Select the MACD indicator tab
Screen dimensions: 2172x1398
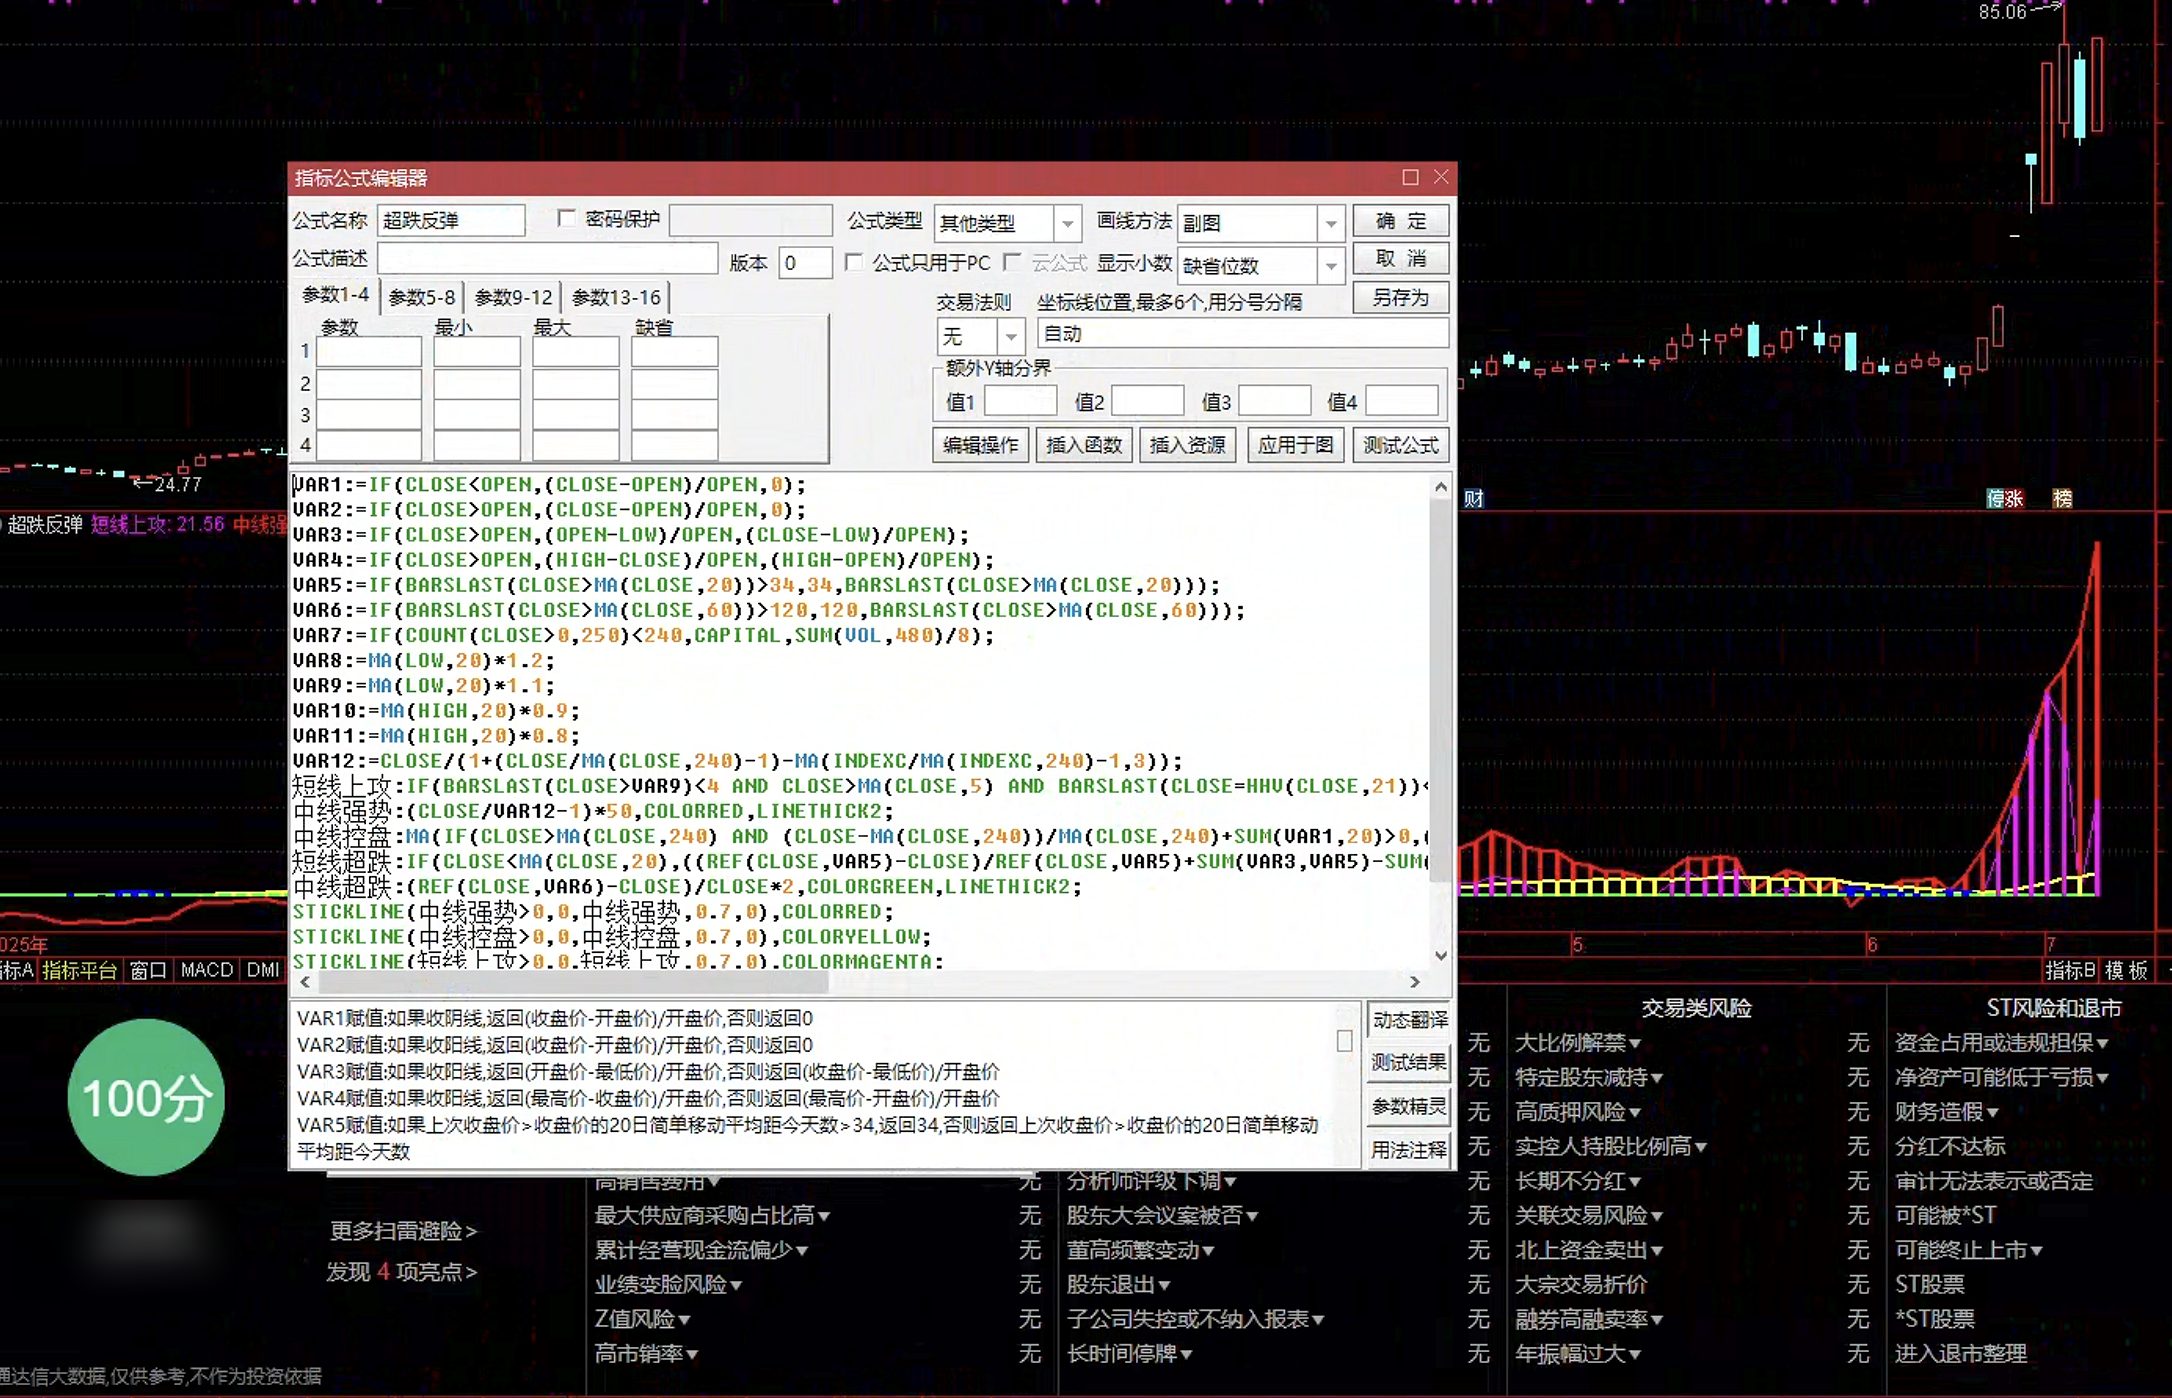coord(207,970)
